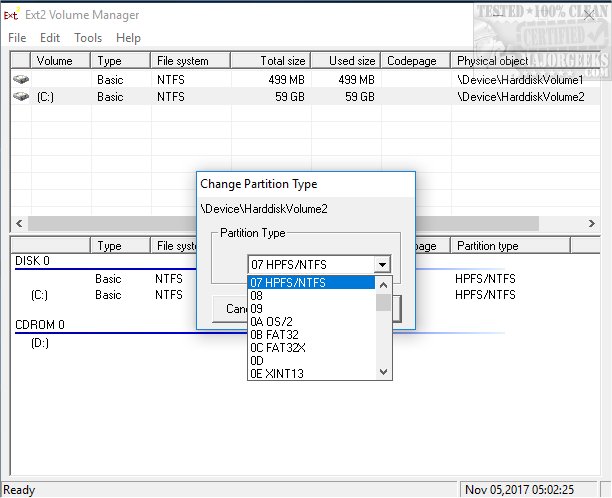This screenshot has width=612, height=498.
Task: Sort by the Type column header in volume list
Action: click(120, 60)
